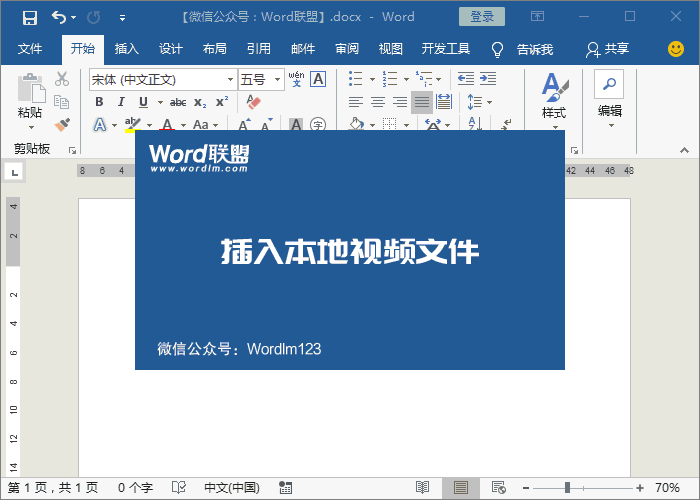Switch to the 视图 ribbon tab
Viewport: 700px width, 500px height.
391,48
